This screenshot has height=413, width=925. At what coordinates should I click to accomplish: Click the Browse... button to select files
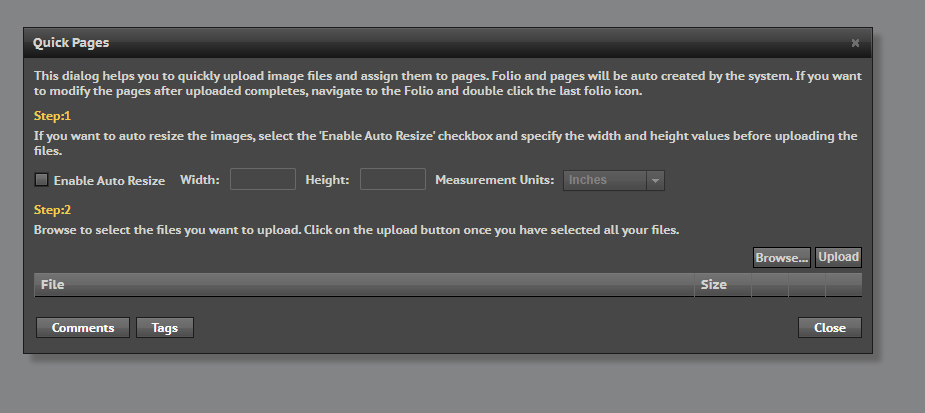pyautogui.click(x=782, y=257)
